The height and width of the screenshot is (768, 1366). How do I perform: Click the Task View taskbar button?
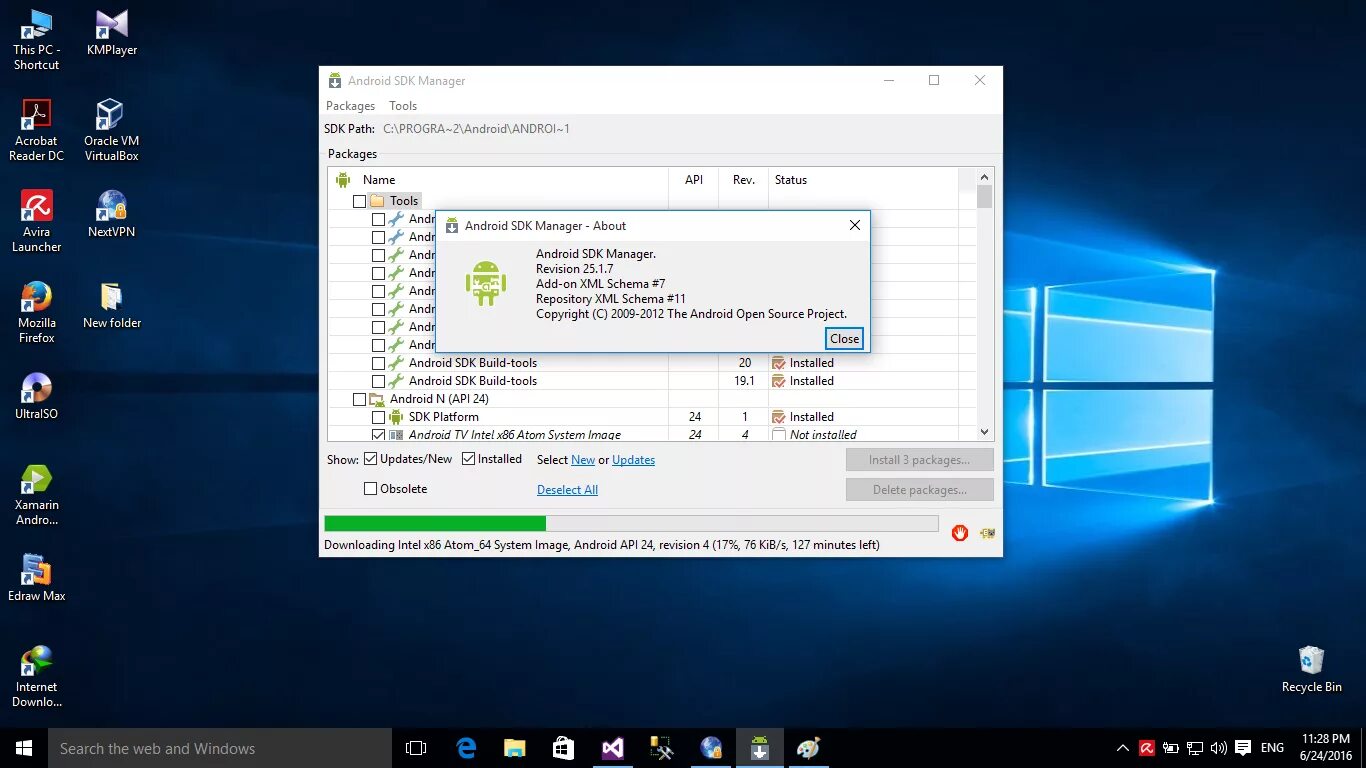tap(416, 748)
